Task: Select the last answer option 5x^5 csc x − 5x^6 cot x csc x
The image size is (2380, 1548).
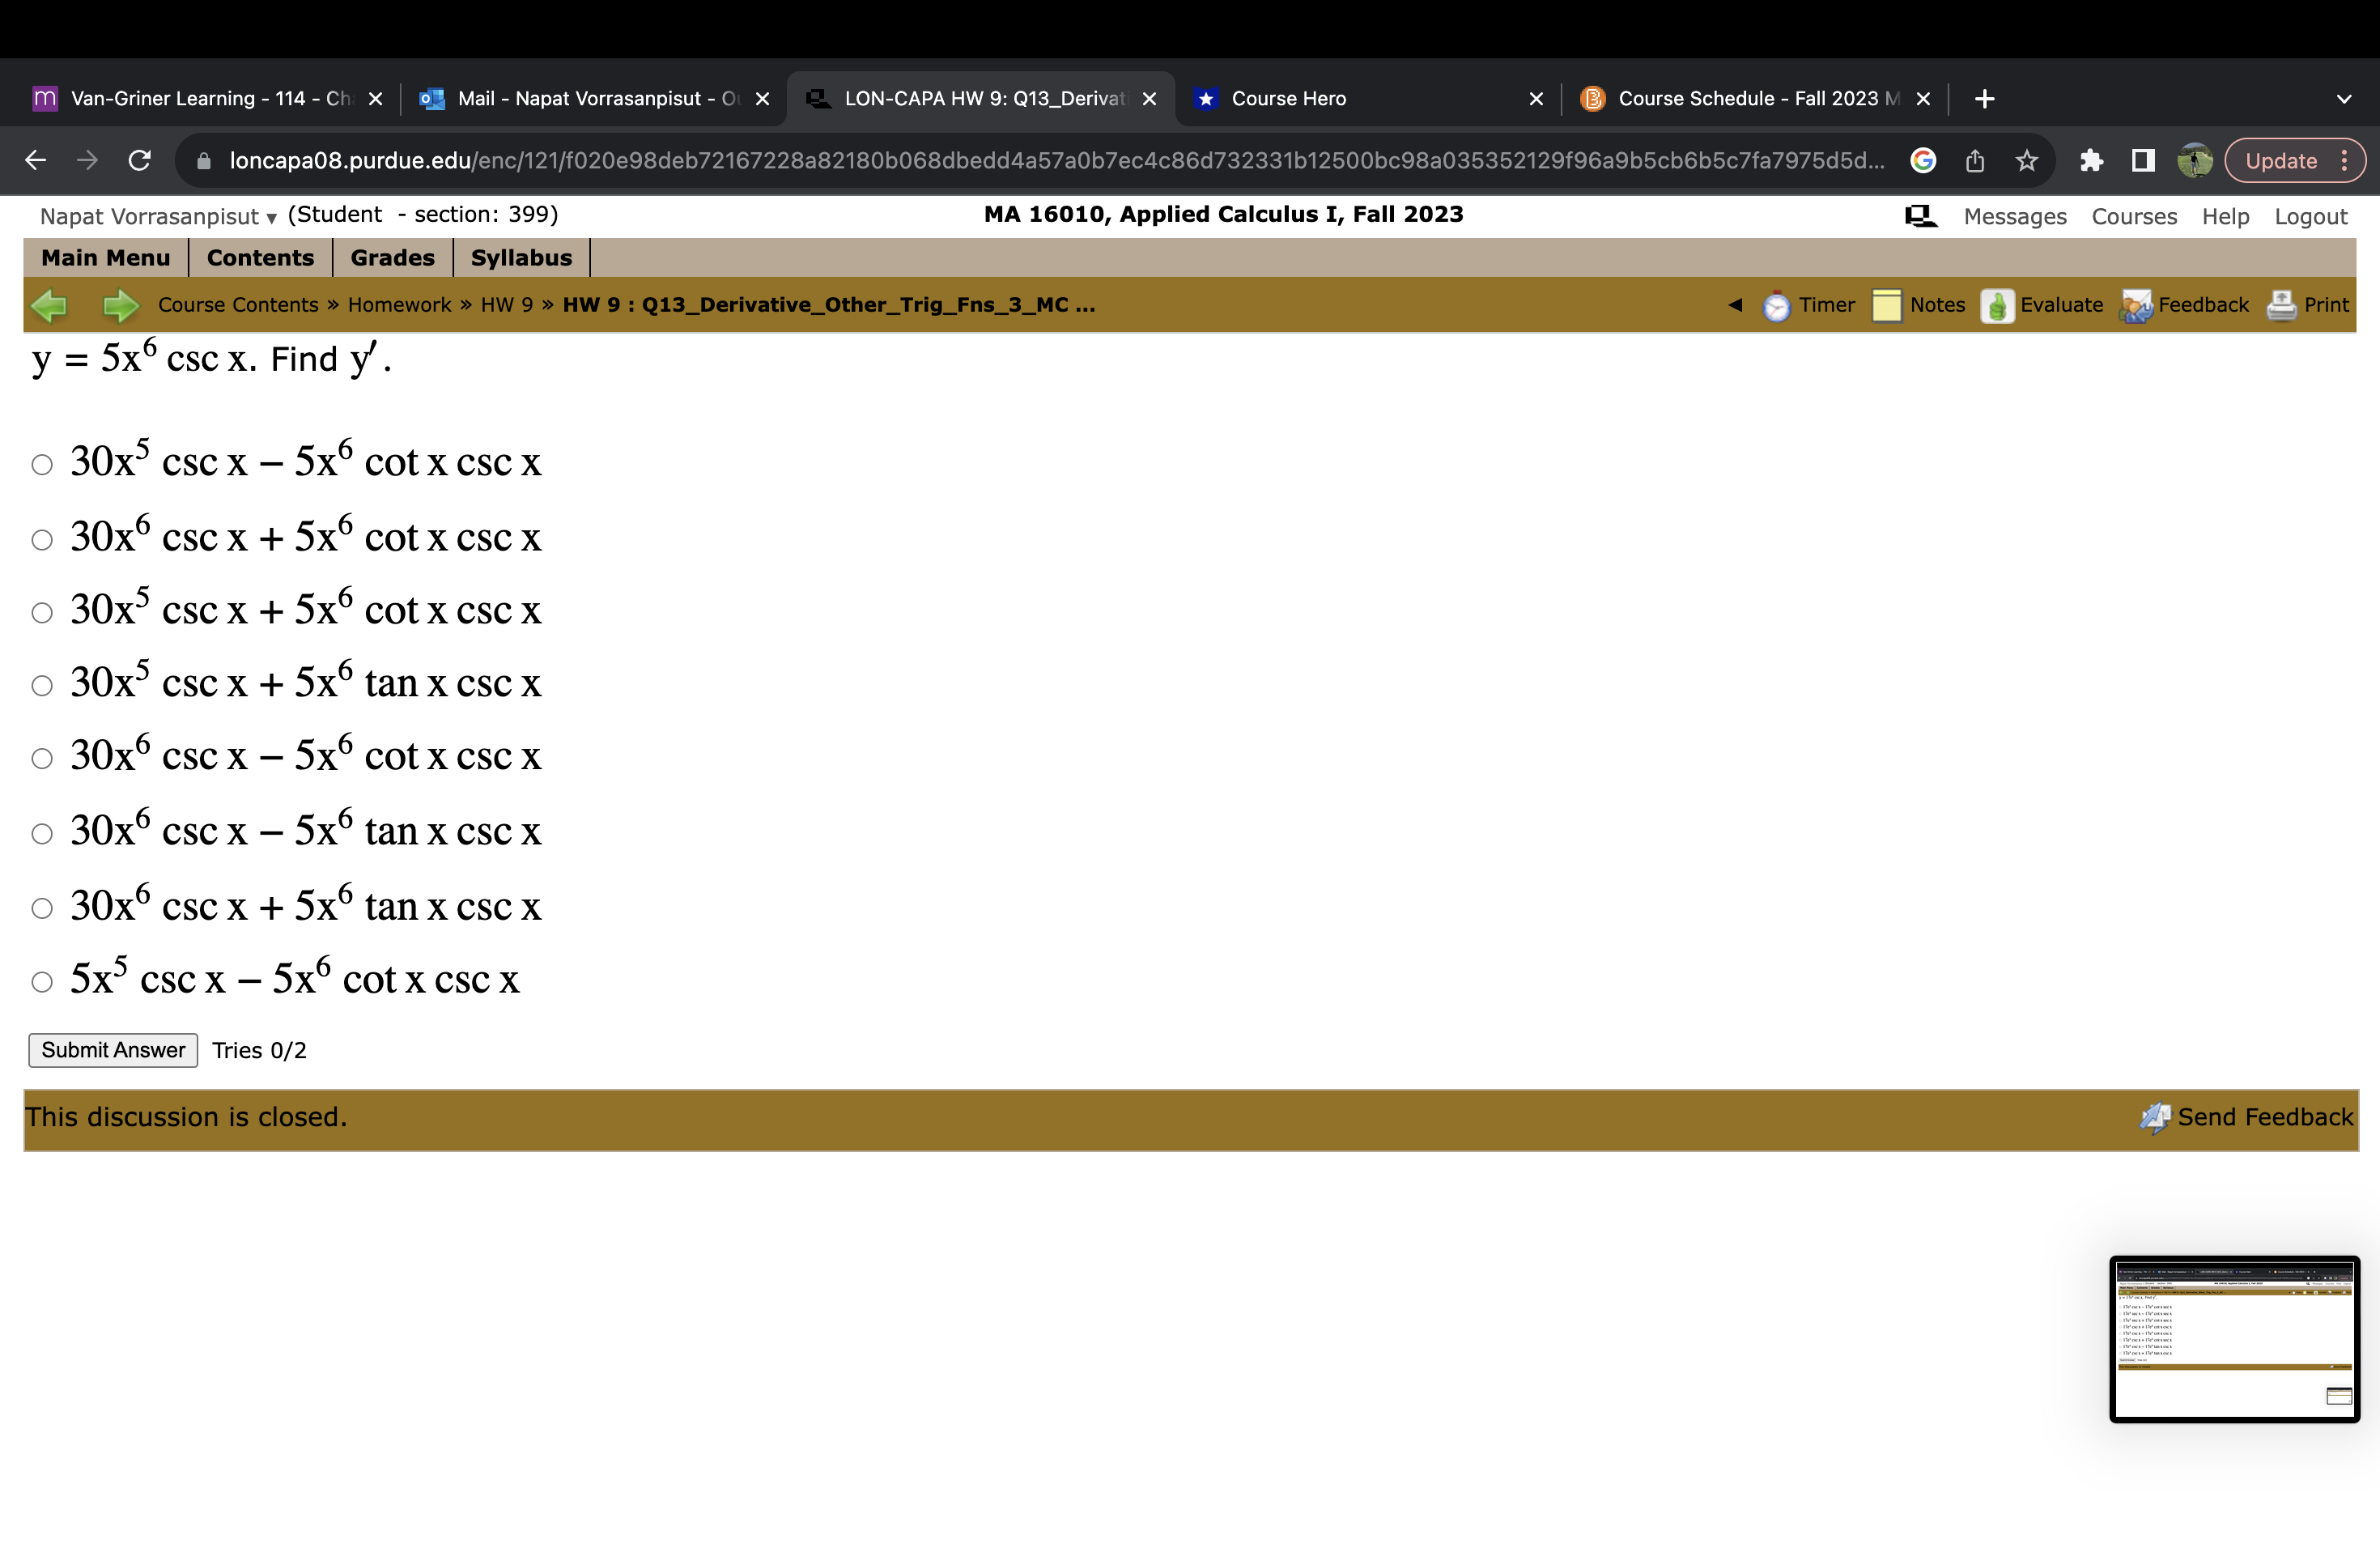Action: coord(42,982)
